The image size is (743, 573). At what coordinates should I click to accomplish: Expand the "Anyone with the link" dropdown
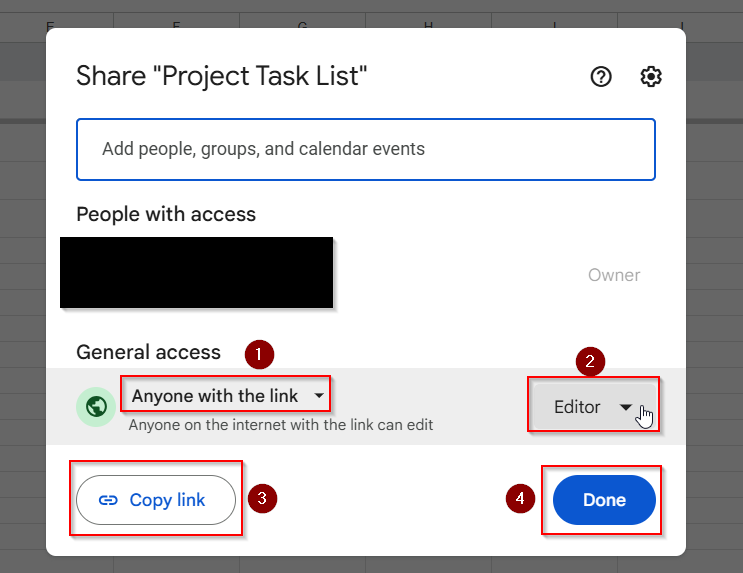tap(227, 395)
